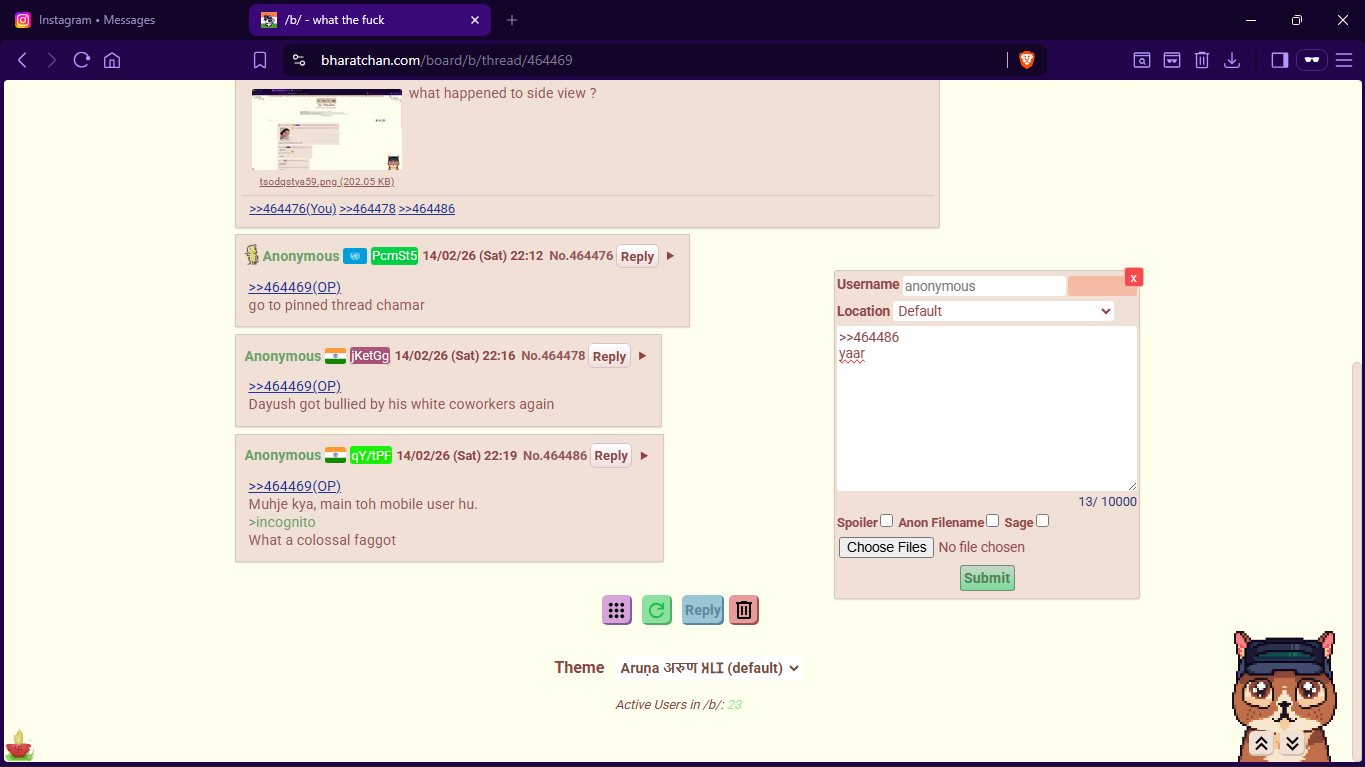
Task: Check the Anon Filename option
Action: pyautogui.click(x=992, y=521)
